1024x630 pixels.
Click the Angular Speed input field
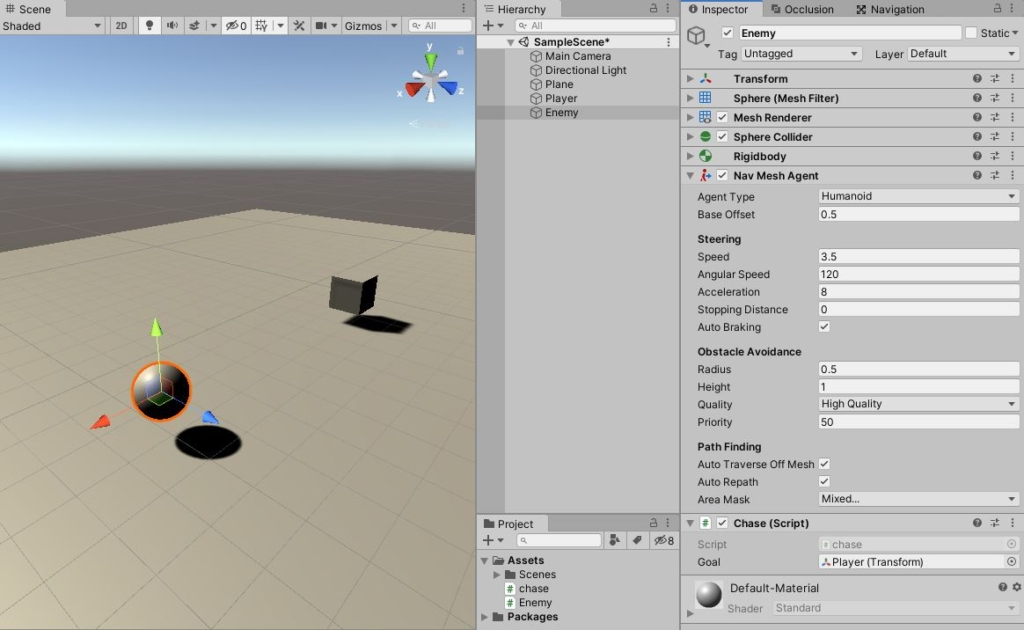tap(917, 274)
